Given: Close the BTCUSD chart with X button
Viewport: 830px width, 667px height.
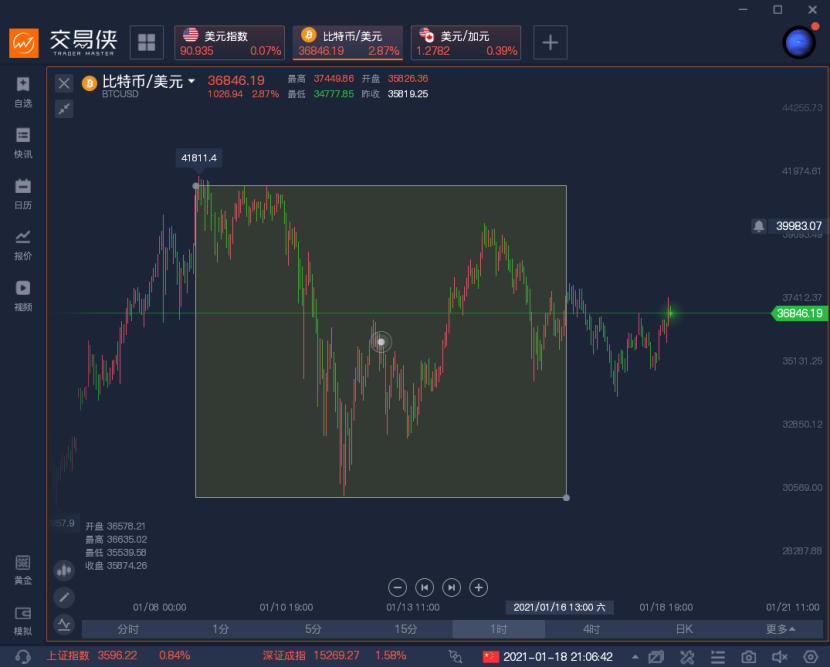Looking at the screenshot, I should point(64,83).
